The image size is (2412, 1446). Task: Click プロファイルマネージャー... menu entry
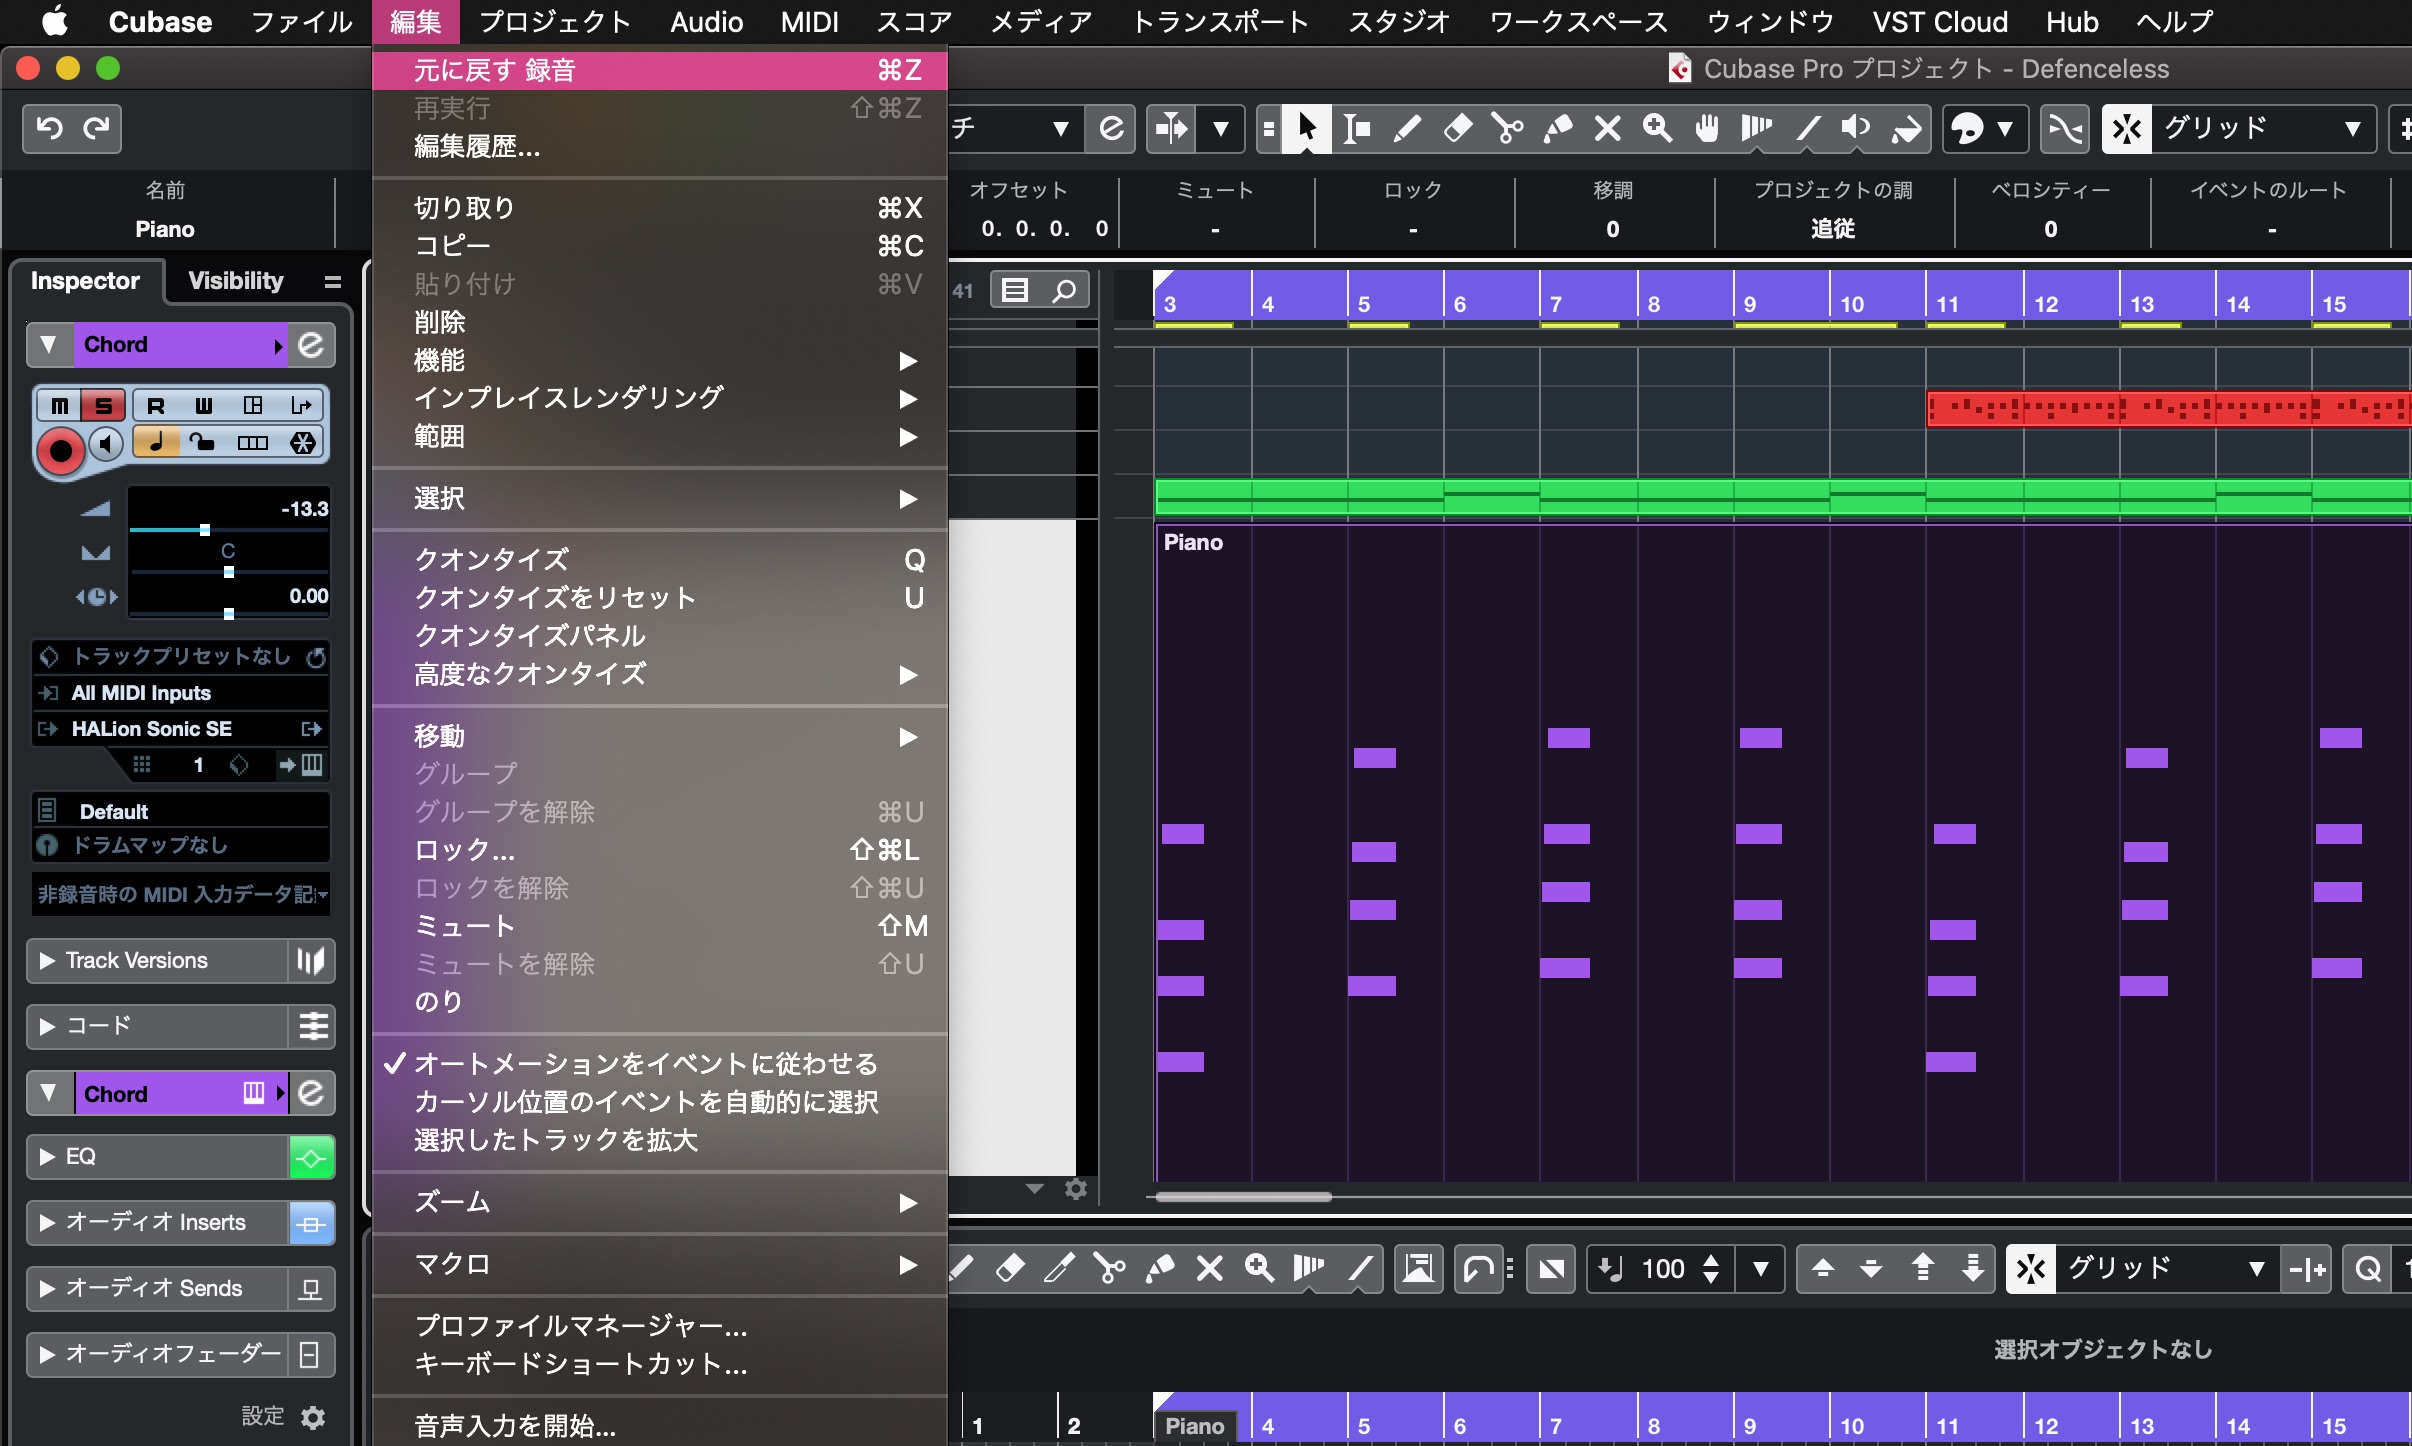(660, 1326)
